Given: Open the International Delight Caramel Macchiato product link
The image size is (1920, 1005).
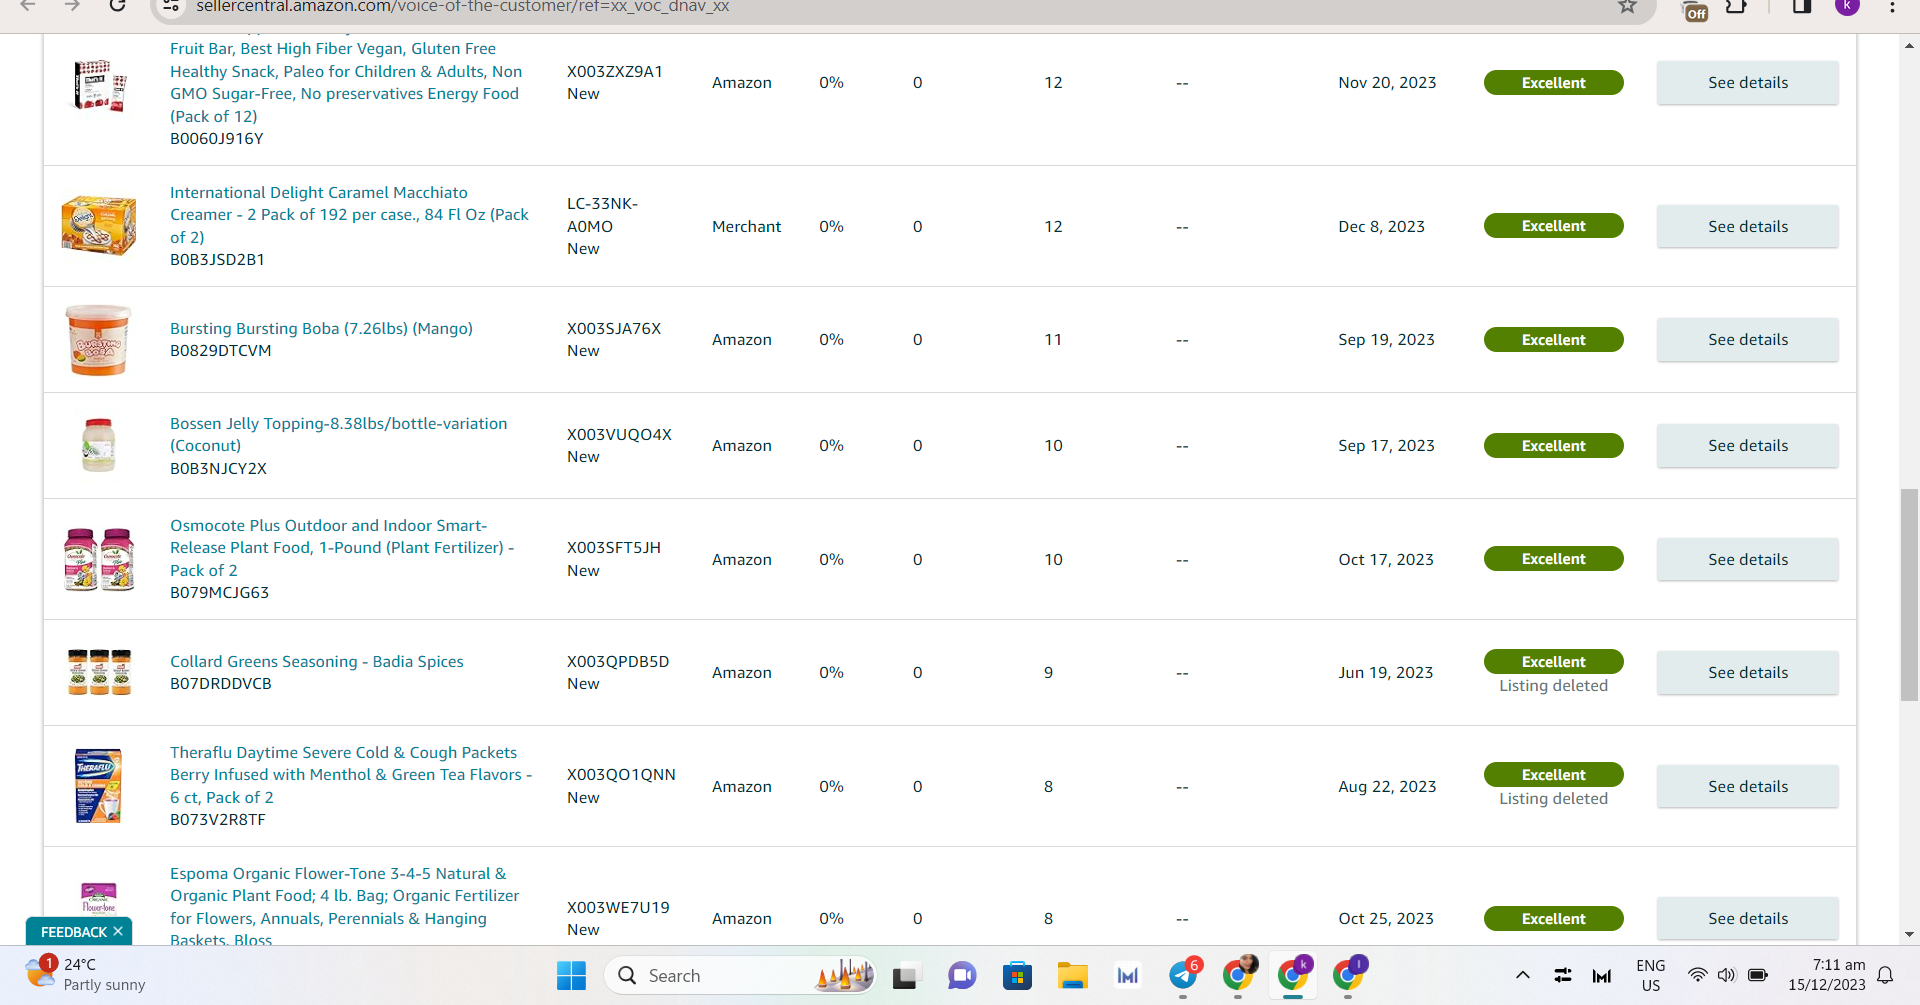Looking at the screenshot, I should (x=349, y=215).
